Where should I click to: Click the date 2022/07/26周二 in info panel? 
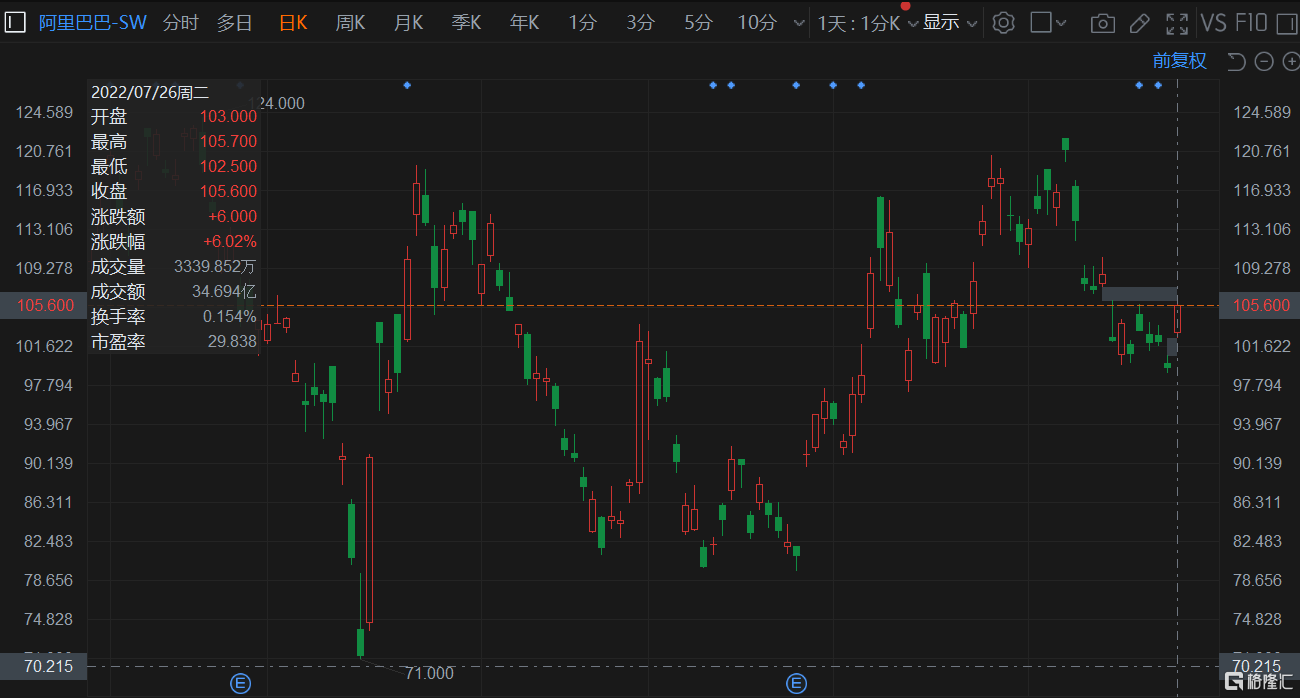150,92
